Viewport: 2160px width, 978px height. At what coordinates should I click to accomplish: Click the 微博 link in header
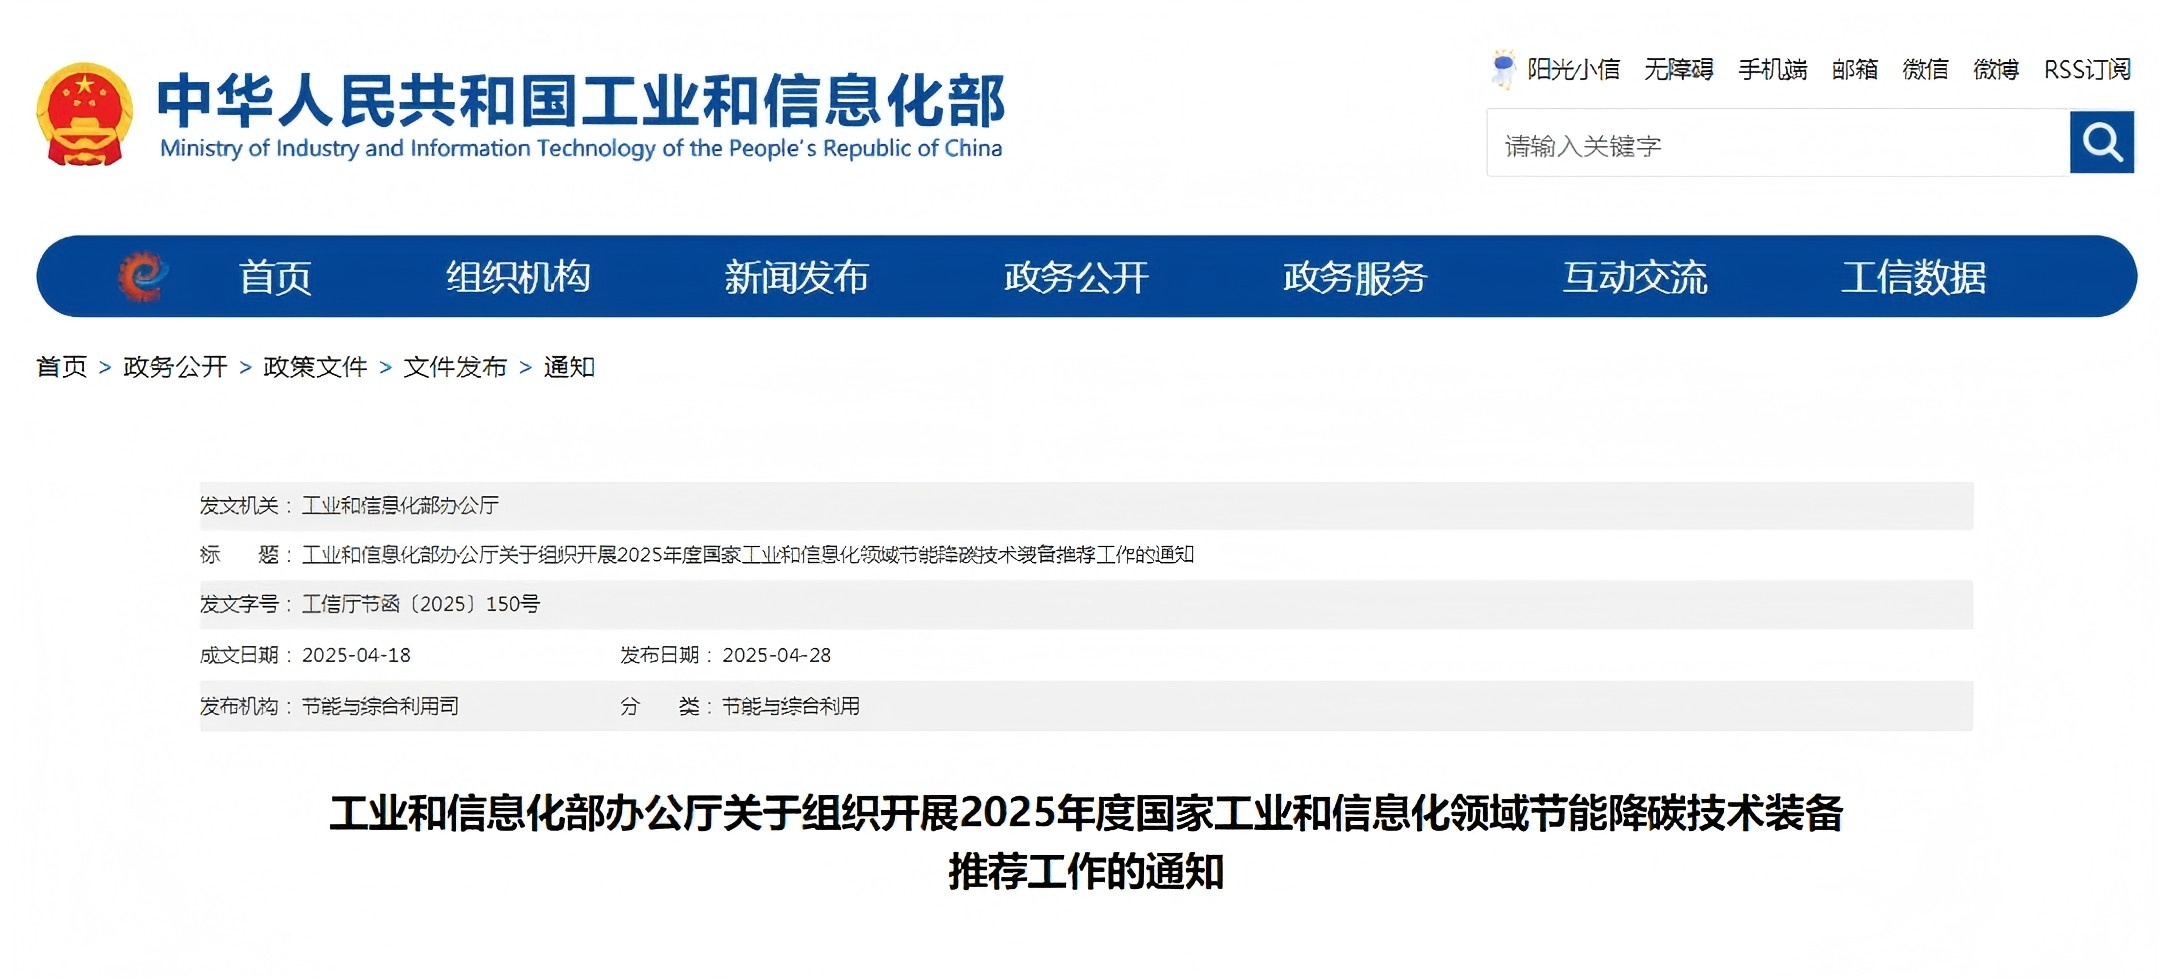pos(1995,69)
